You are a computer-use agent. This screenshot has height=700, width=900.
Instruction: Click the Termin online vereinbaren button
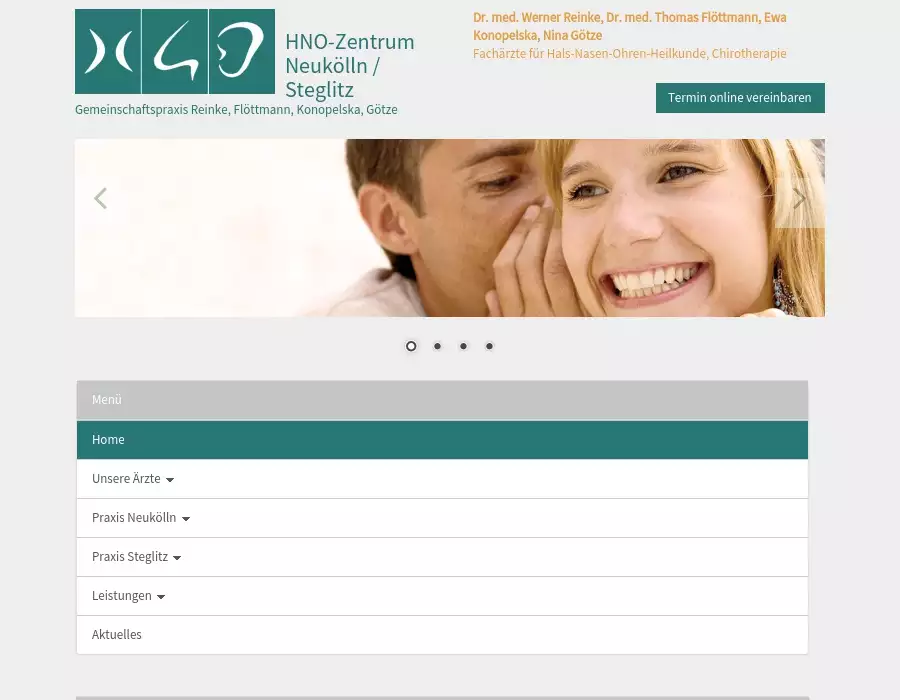(x=740, y=98)
